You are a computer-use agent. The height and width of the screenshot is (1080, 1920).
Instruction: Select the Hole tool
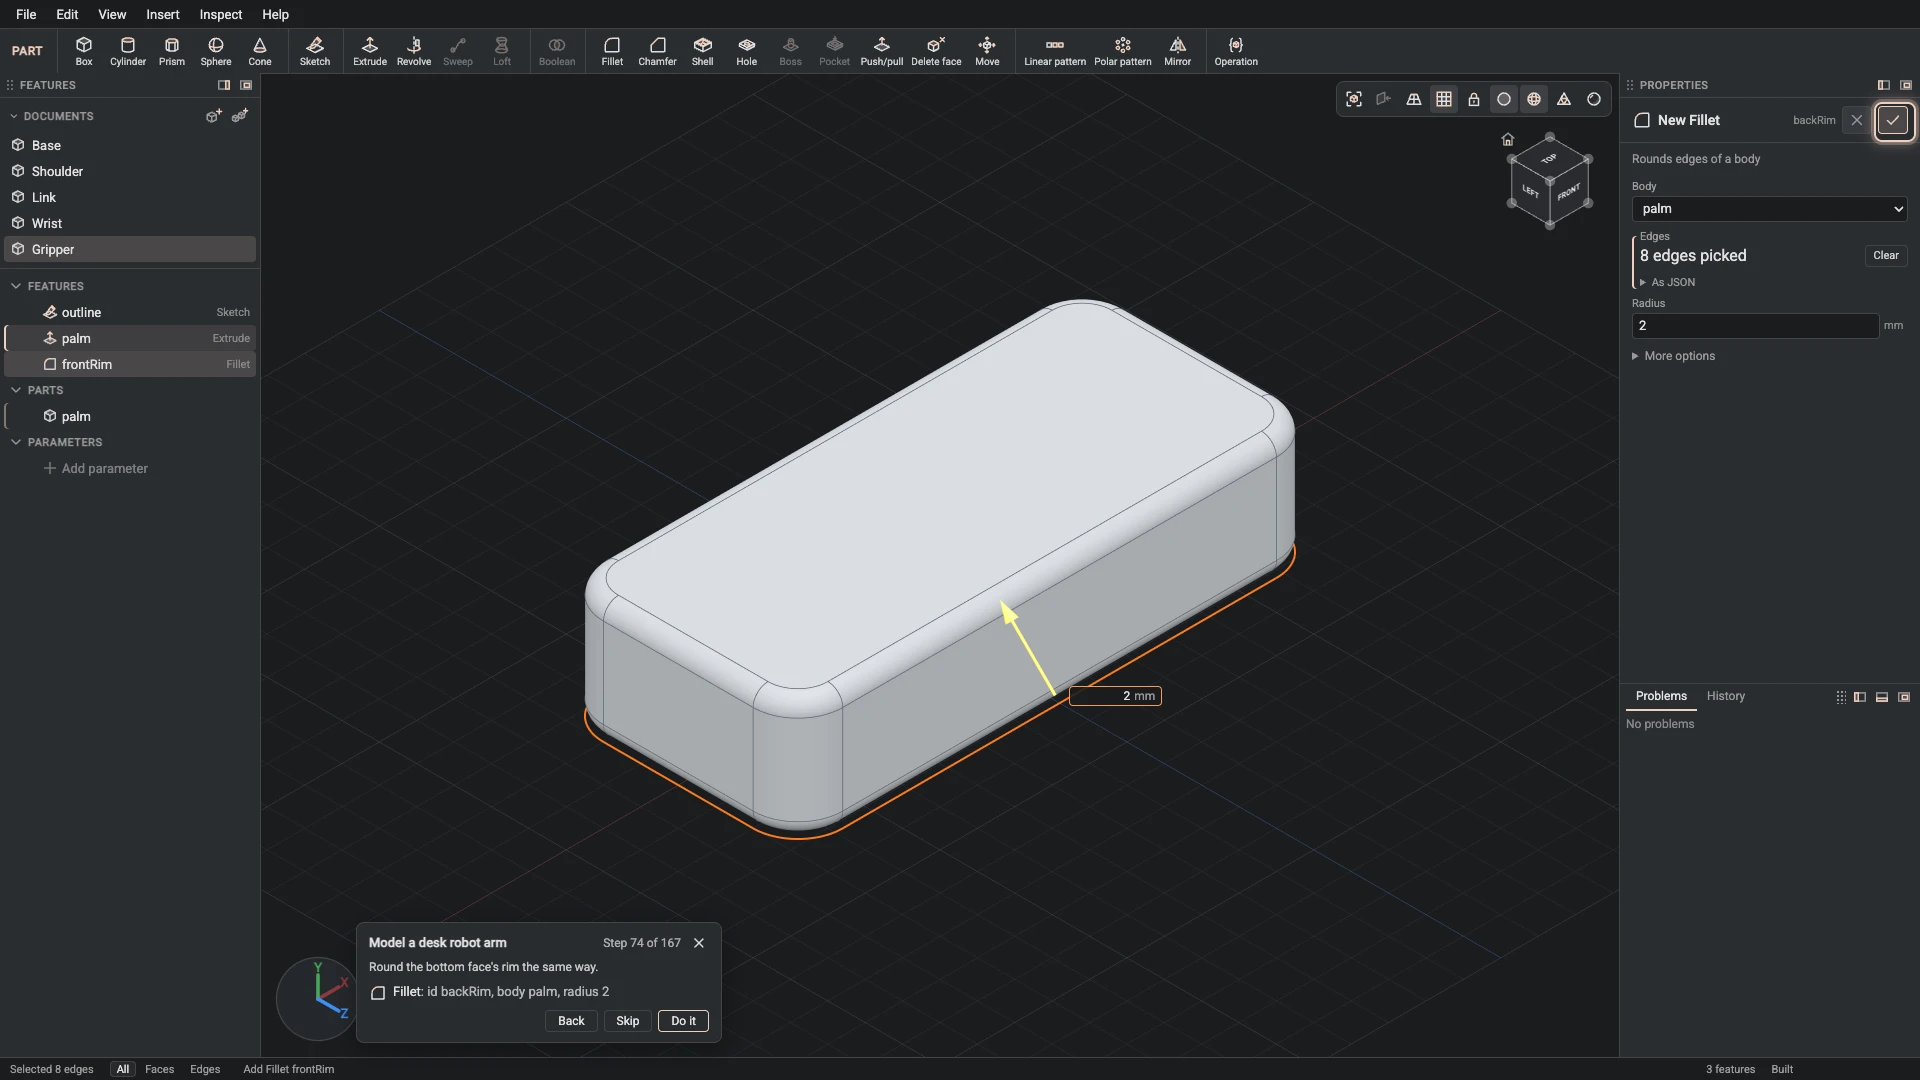(747, 51)
